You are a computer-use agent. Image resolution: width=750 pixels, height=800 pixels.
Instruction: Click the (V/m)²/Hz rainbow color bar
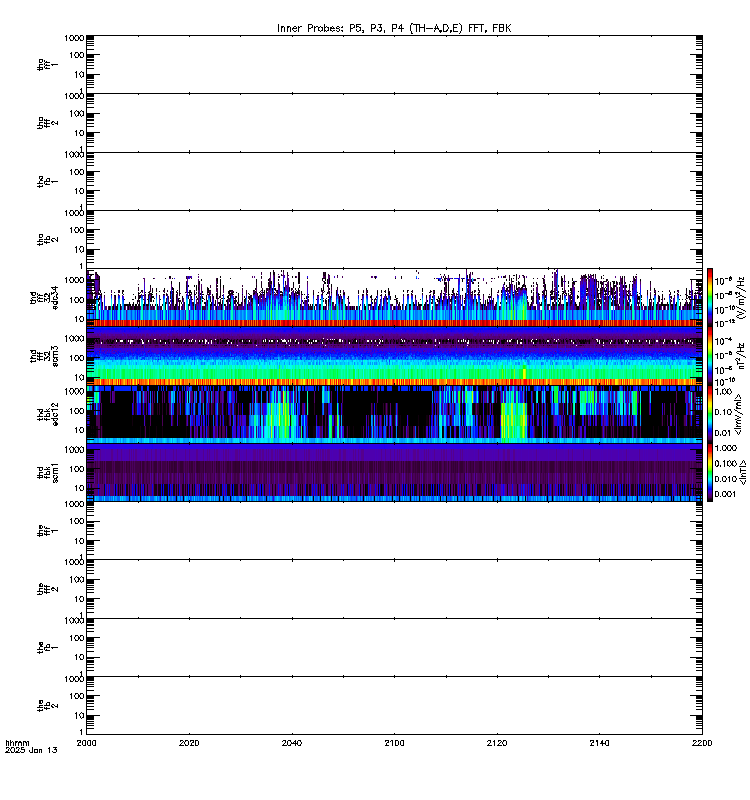click(710, 297)
